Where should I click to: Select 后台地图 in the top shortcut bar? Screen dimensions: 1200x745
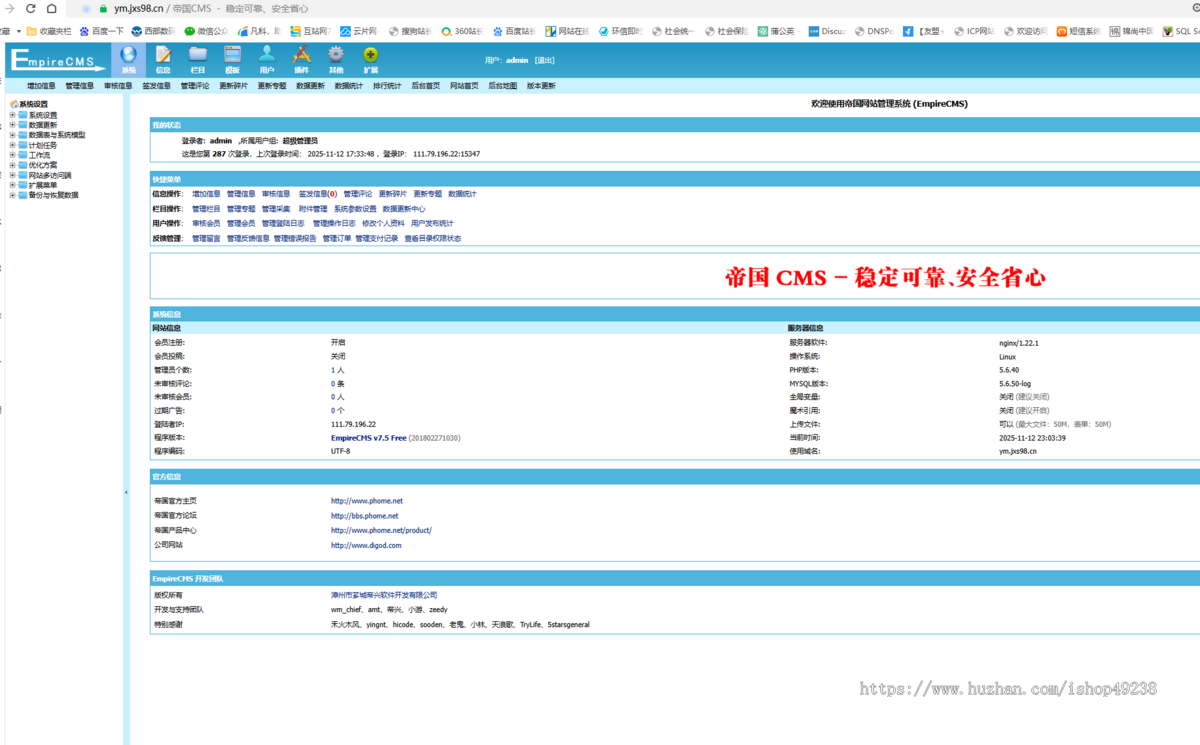coord(503,86)
